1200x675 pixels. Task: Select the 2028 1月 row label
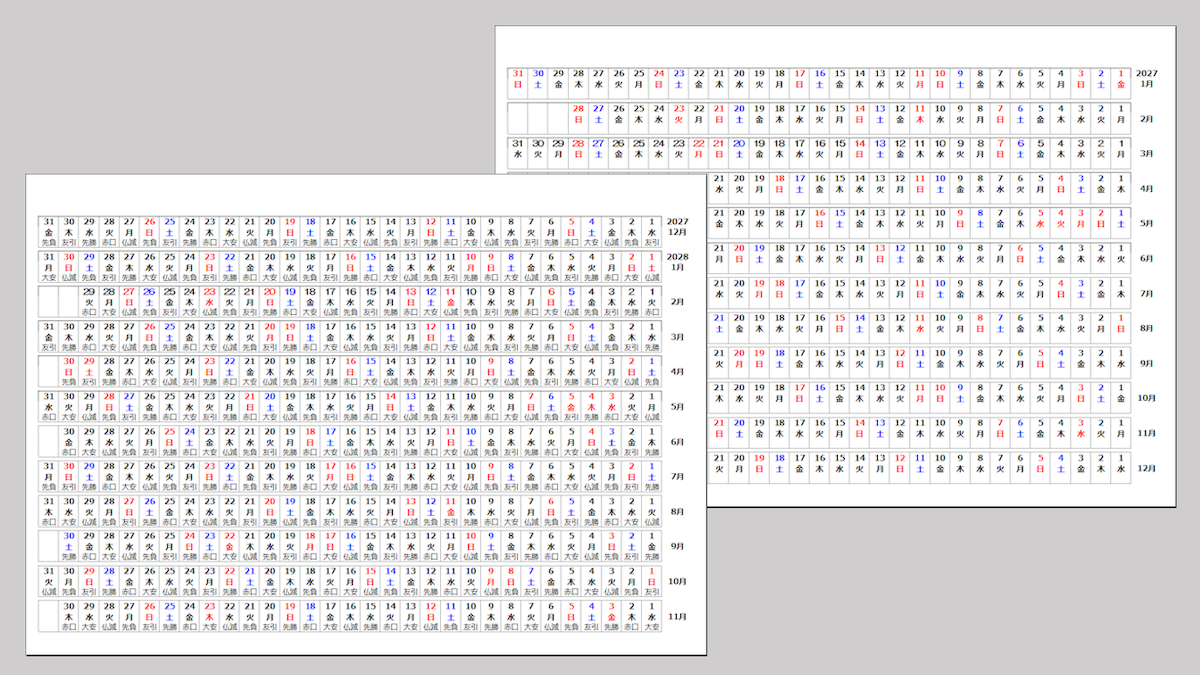click(677, 263)
